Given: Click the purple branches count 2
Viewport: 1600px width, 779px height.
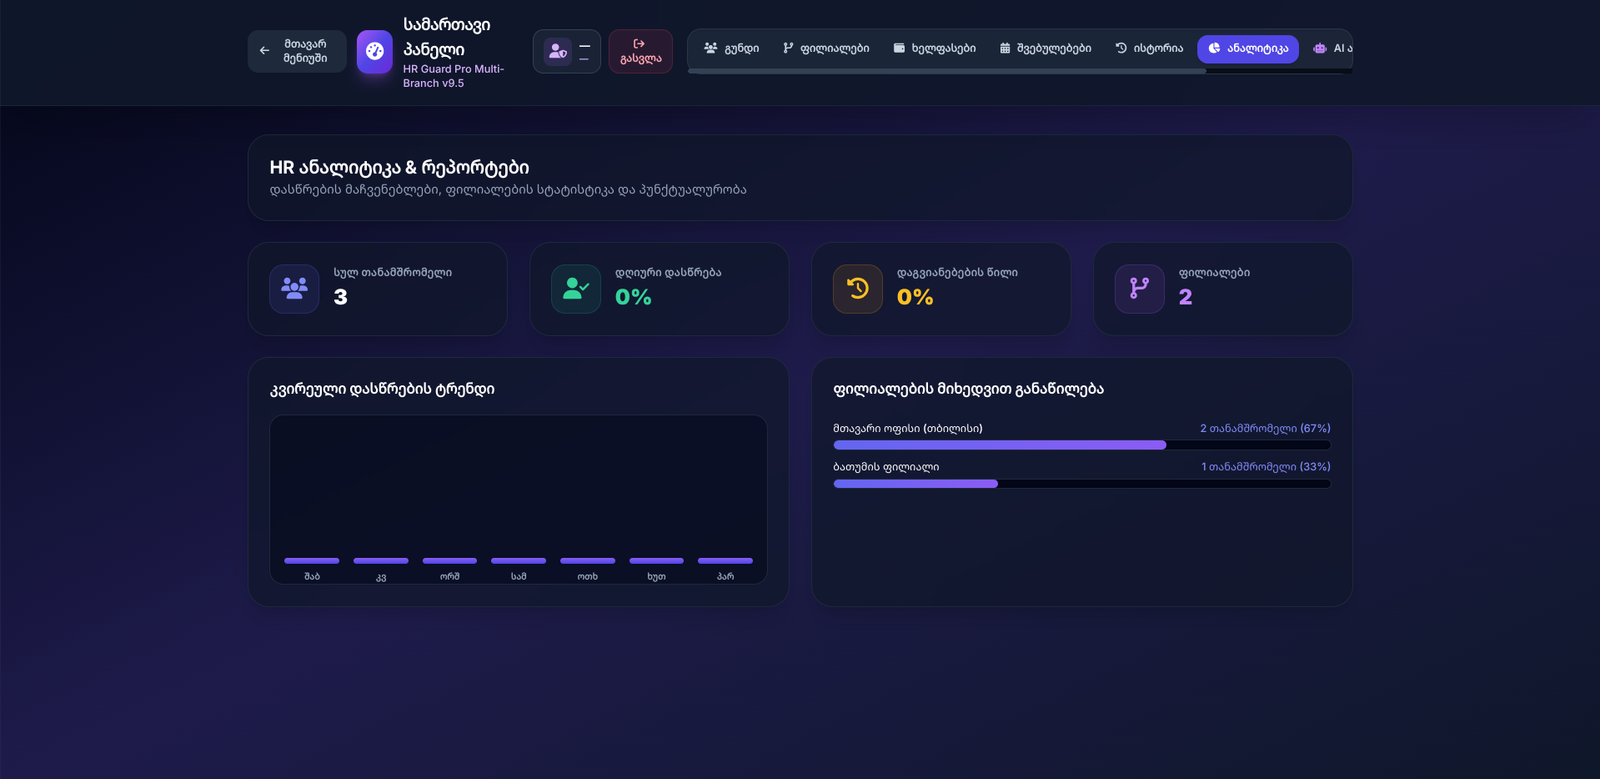Looking at the screenshot, I should click(1186, 297).
